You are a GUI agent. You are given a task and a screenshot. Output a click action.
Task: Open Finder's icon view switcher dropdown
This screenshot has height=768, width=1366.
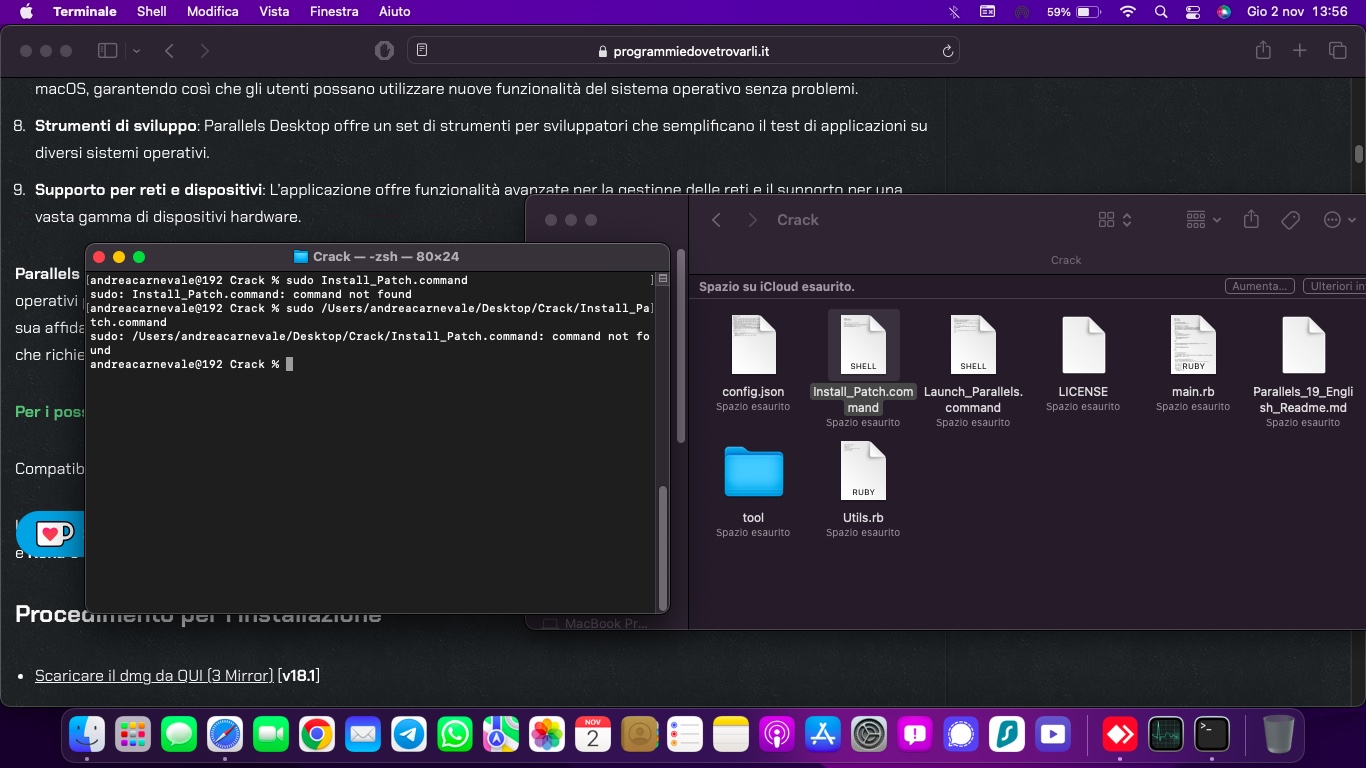pos(1115,220)
